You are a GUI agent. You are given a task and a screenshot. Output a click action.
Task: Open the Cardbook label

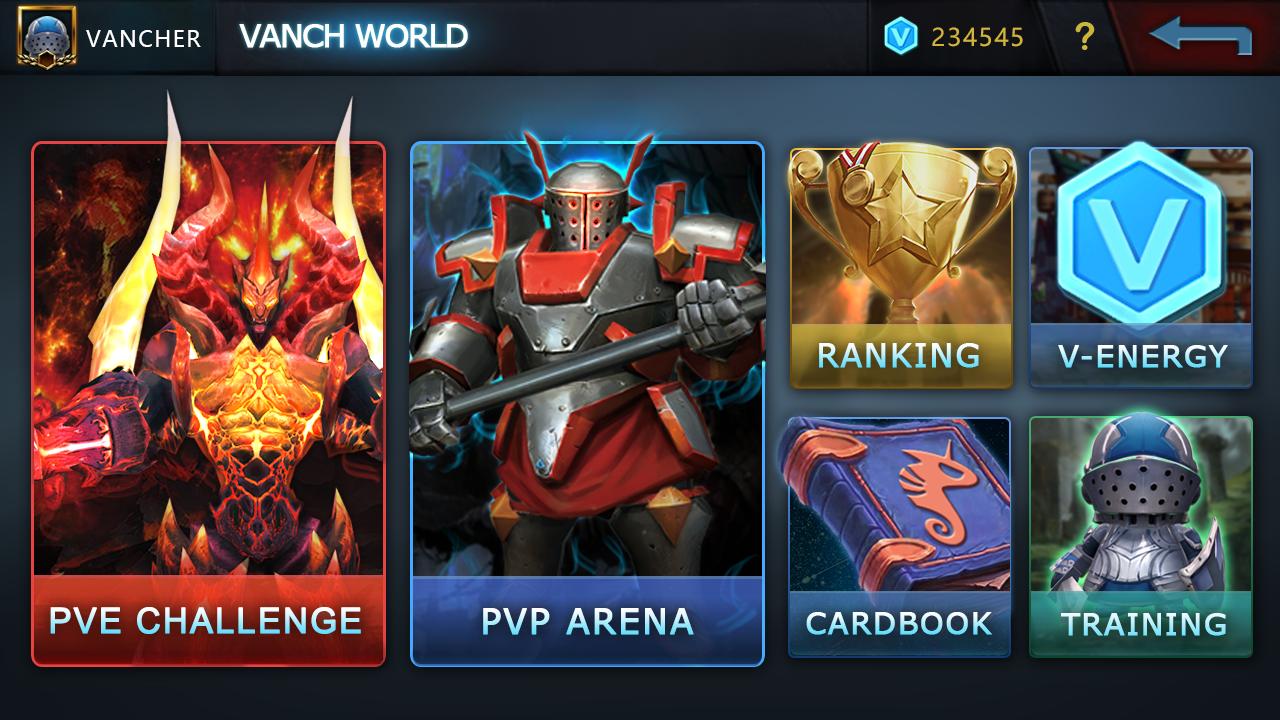pyautogui.click(x=899, y=623)
